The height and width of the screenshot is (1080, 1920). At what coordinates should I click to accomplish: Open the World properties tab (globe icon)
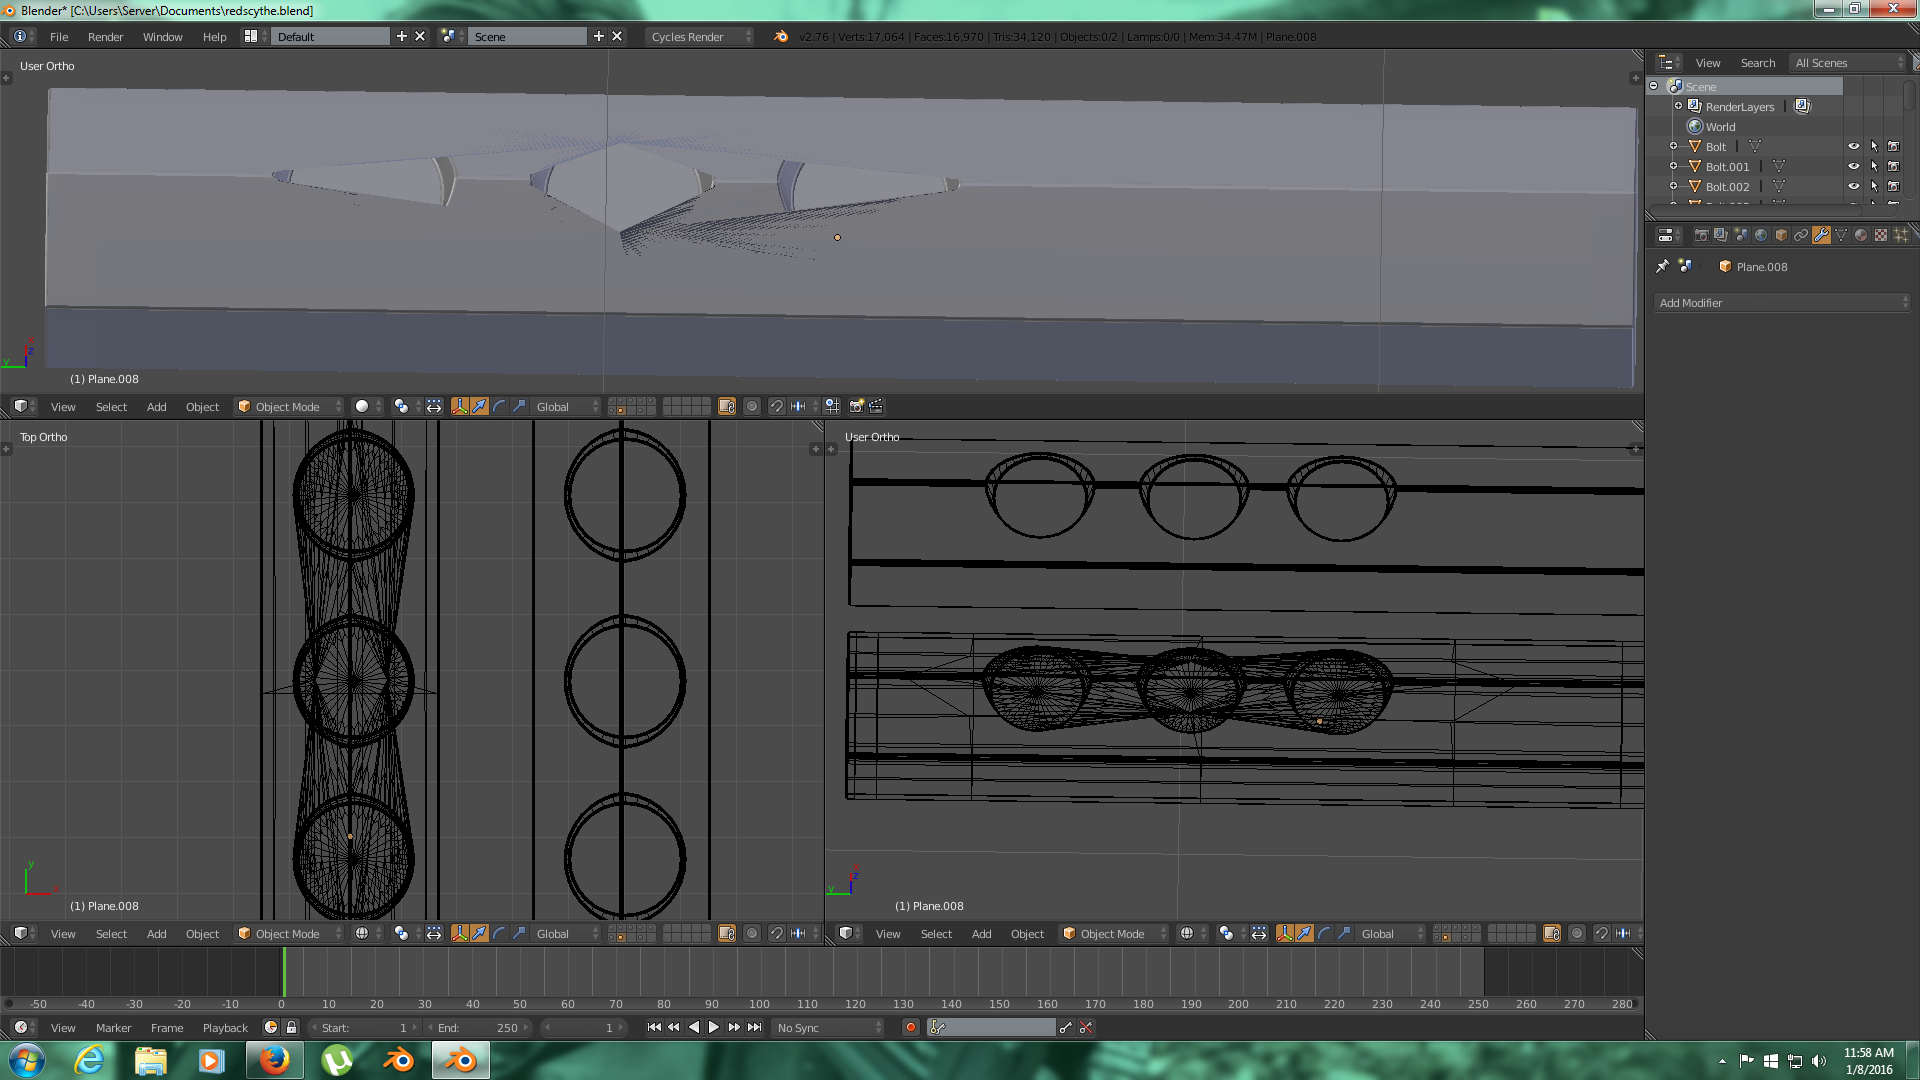(x=1761, y=235)
